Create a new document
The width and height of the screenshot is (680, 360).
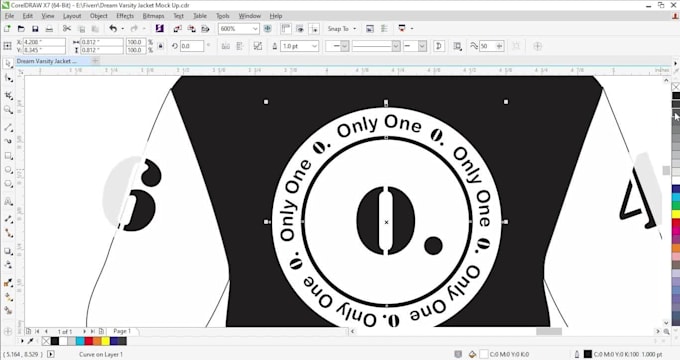[7, 29]
